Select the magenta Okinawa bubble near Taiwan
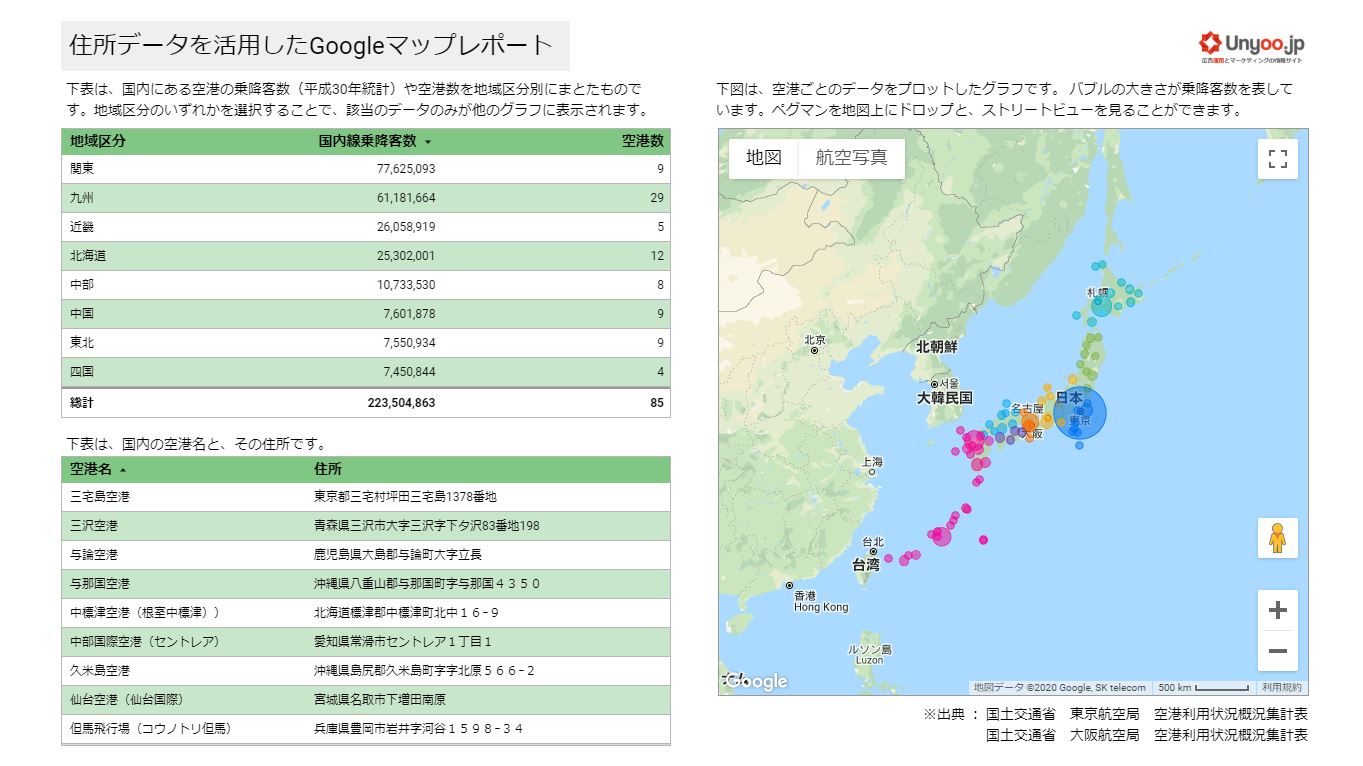Screen dimensions: 1363x766 coord(941,536)
